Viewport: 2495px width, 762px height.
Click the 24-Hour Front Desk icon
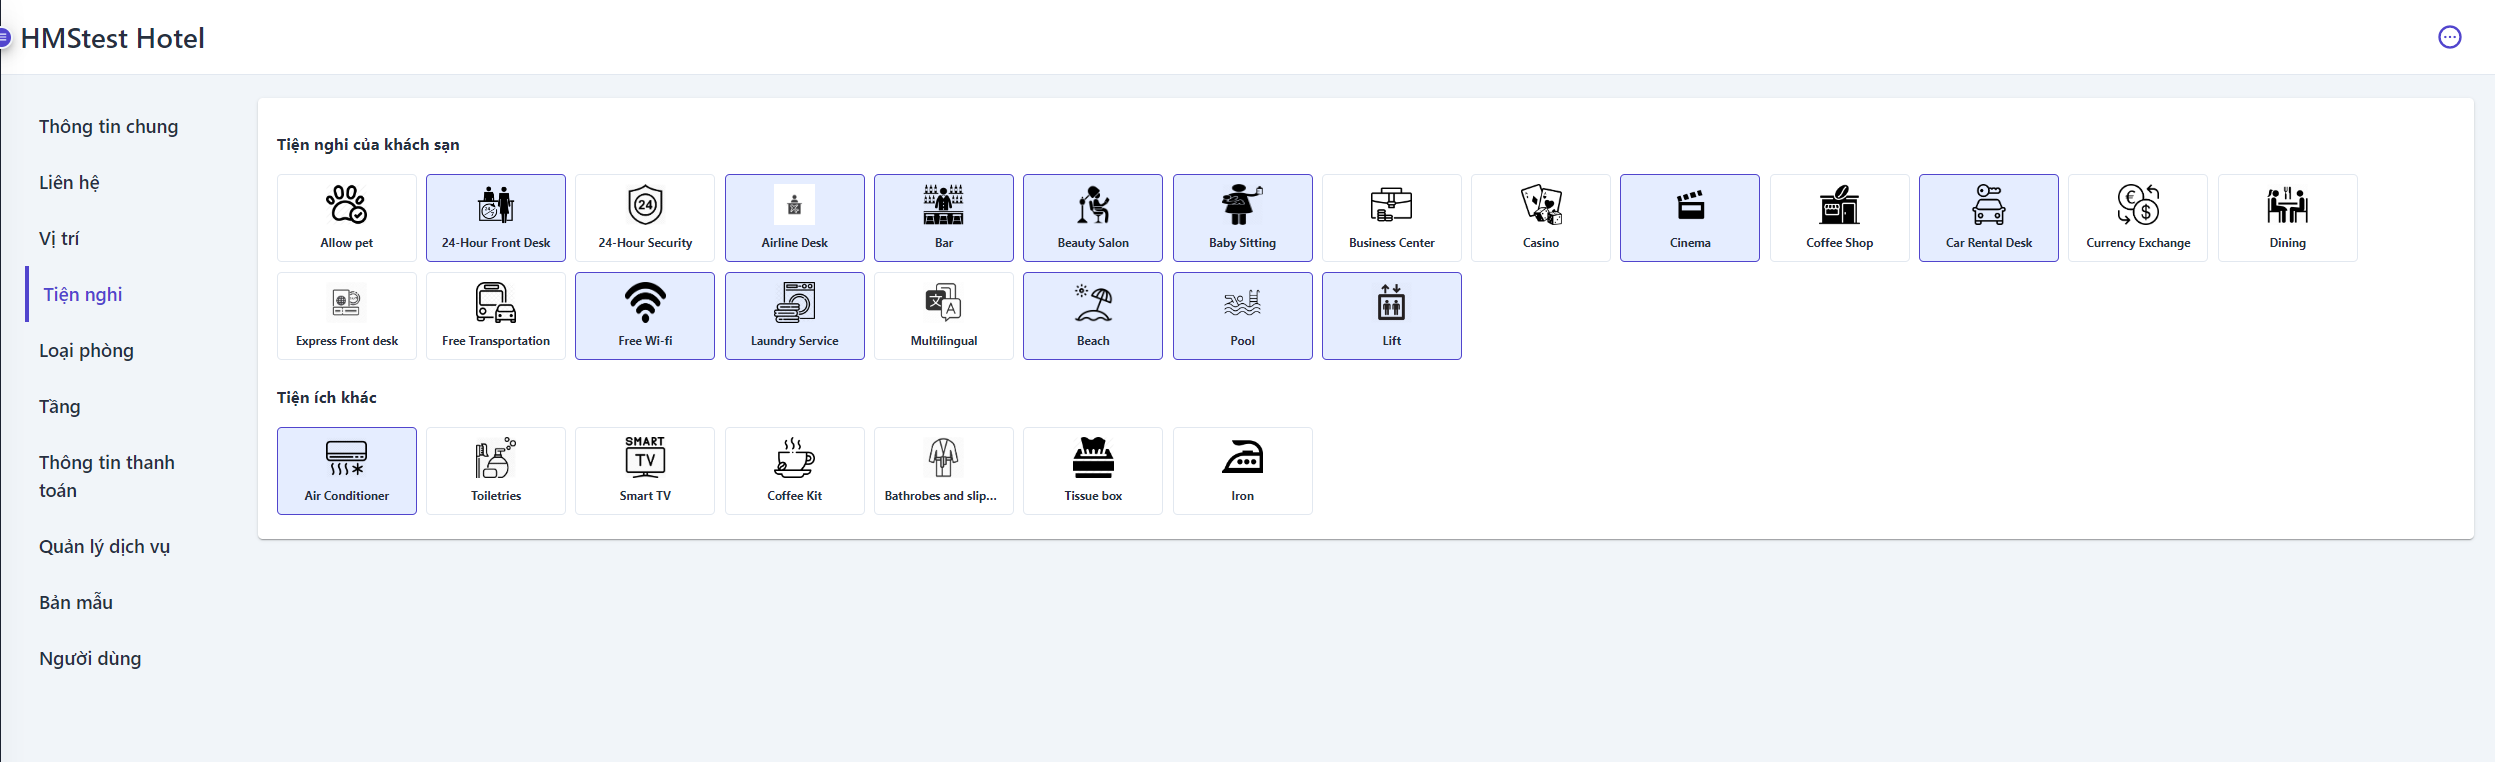click(x=496, y=204)
